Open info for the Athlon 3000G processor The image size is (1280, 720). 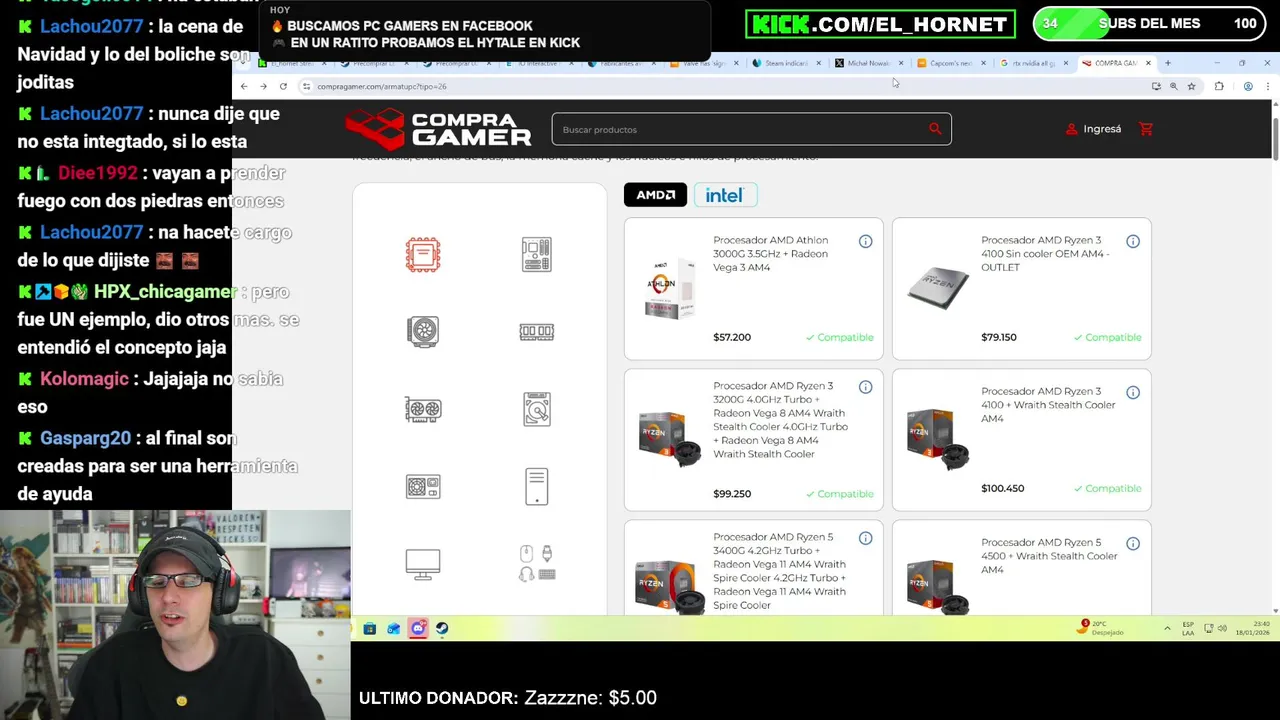tap(866, 241)
